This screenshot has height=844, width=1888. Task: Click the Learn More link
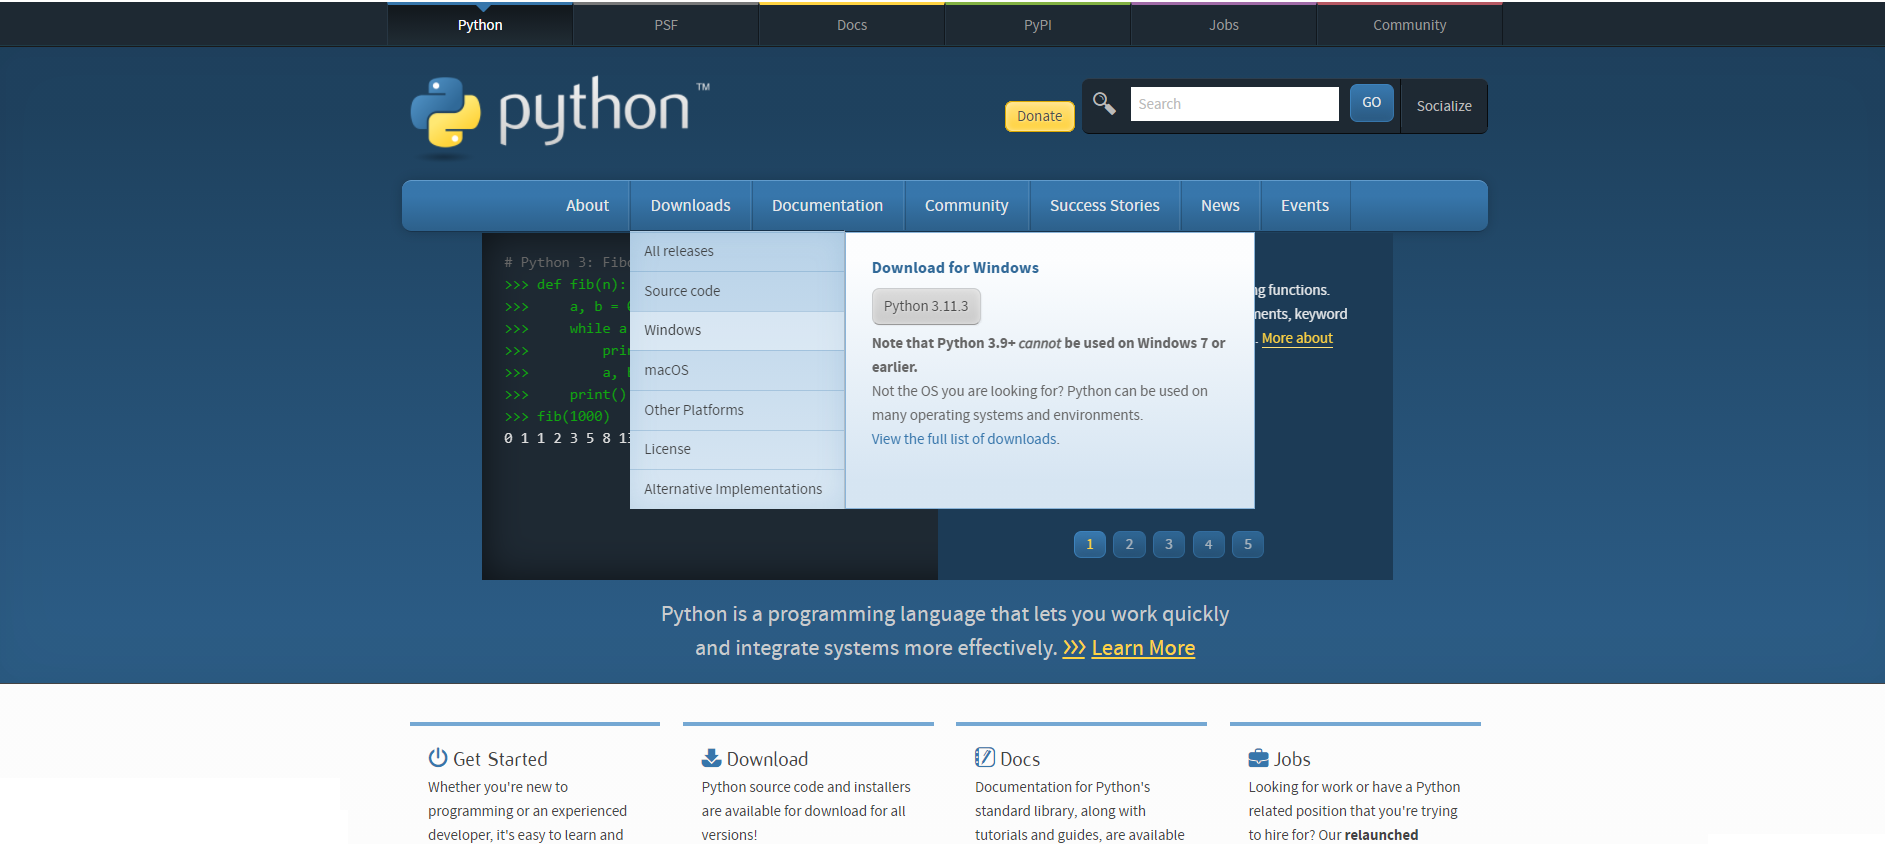(1143, 648)
